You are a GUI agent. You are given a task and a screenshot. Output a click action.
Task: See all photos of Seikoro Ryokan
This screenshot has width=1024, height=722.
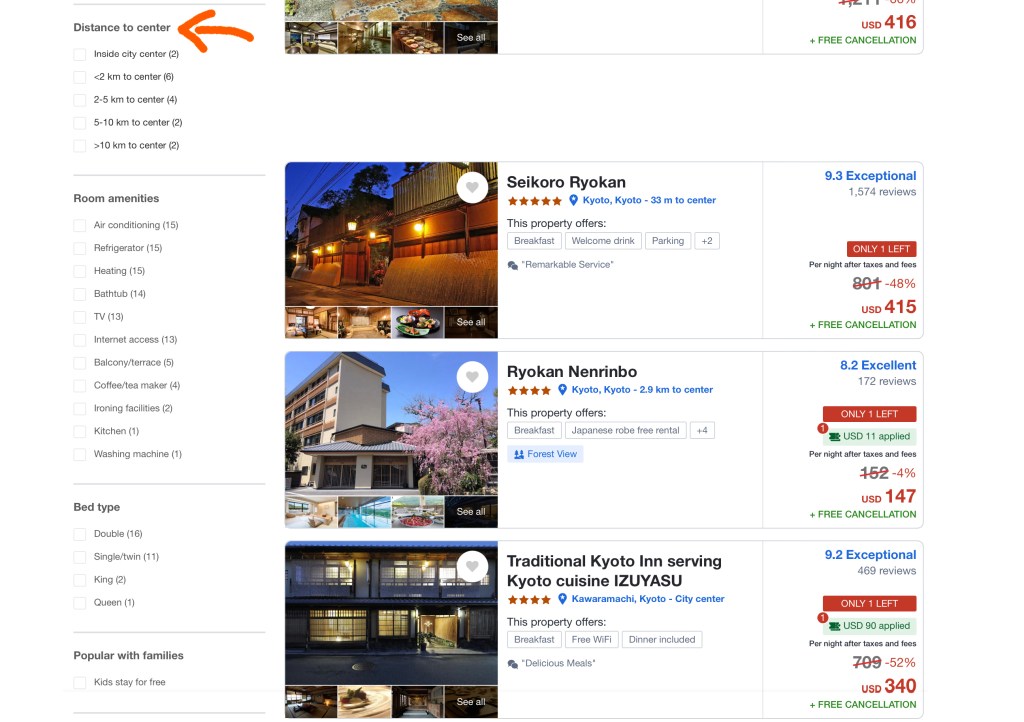click(x=471, y=322)
